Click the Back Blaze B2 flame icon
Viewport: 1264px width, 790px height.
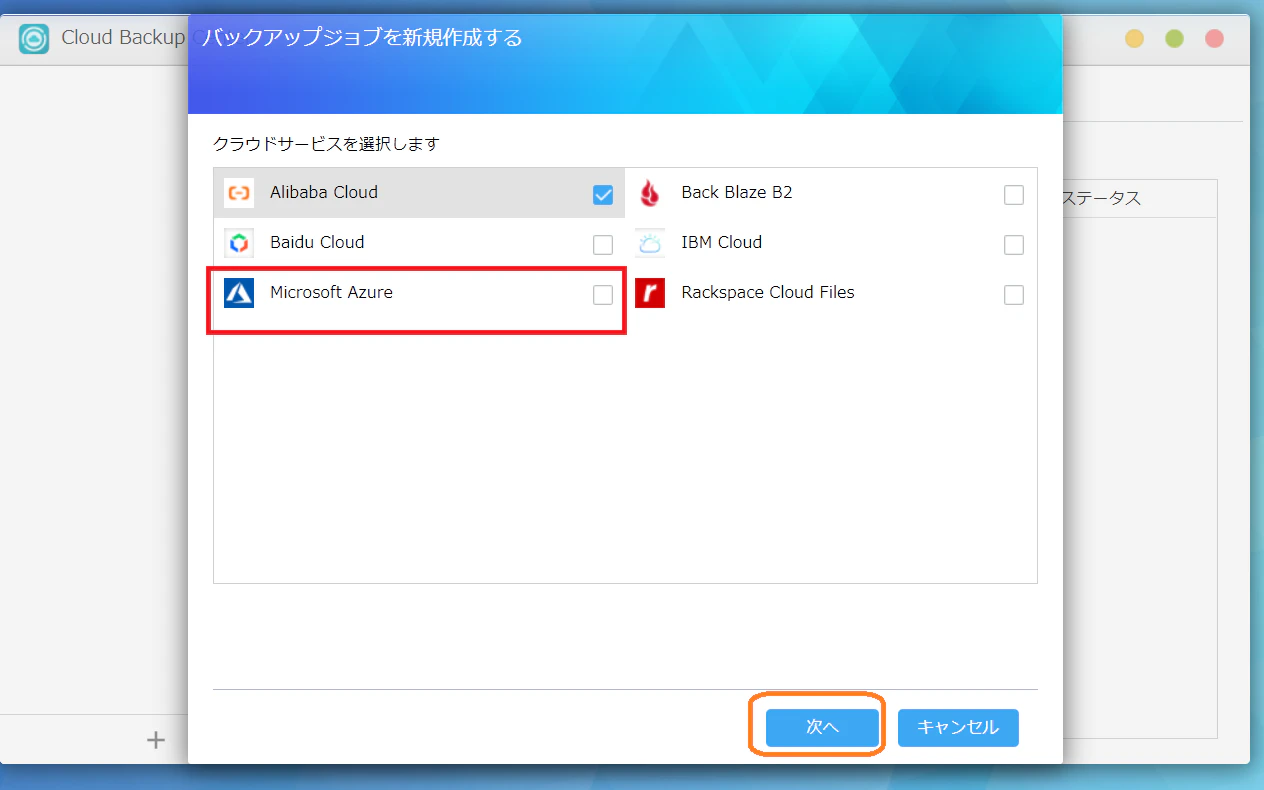click(650, 193)
